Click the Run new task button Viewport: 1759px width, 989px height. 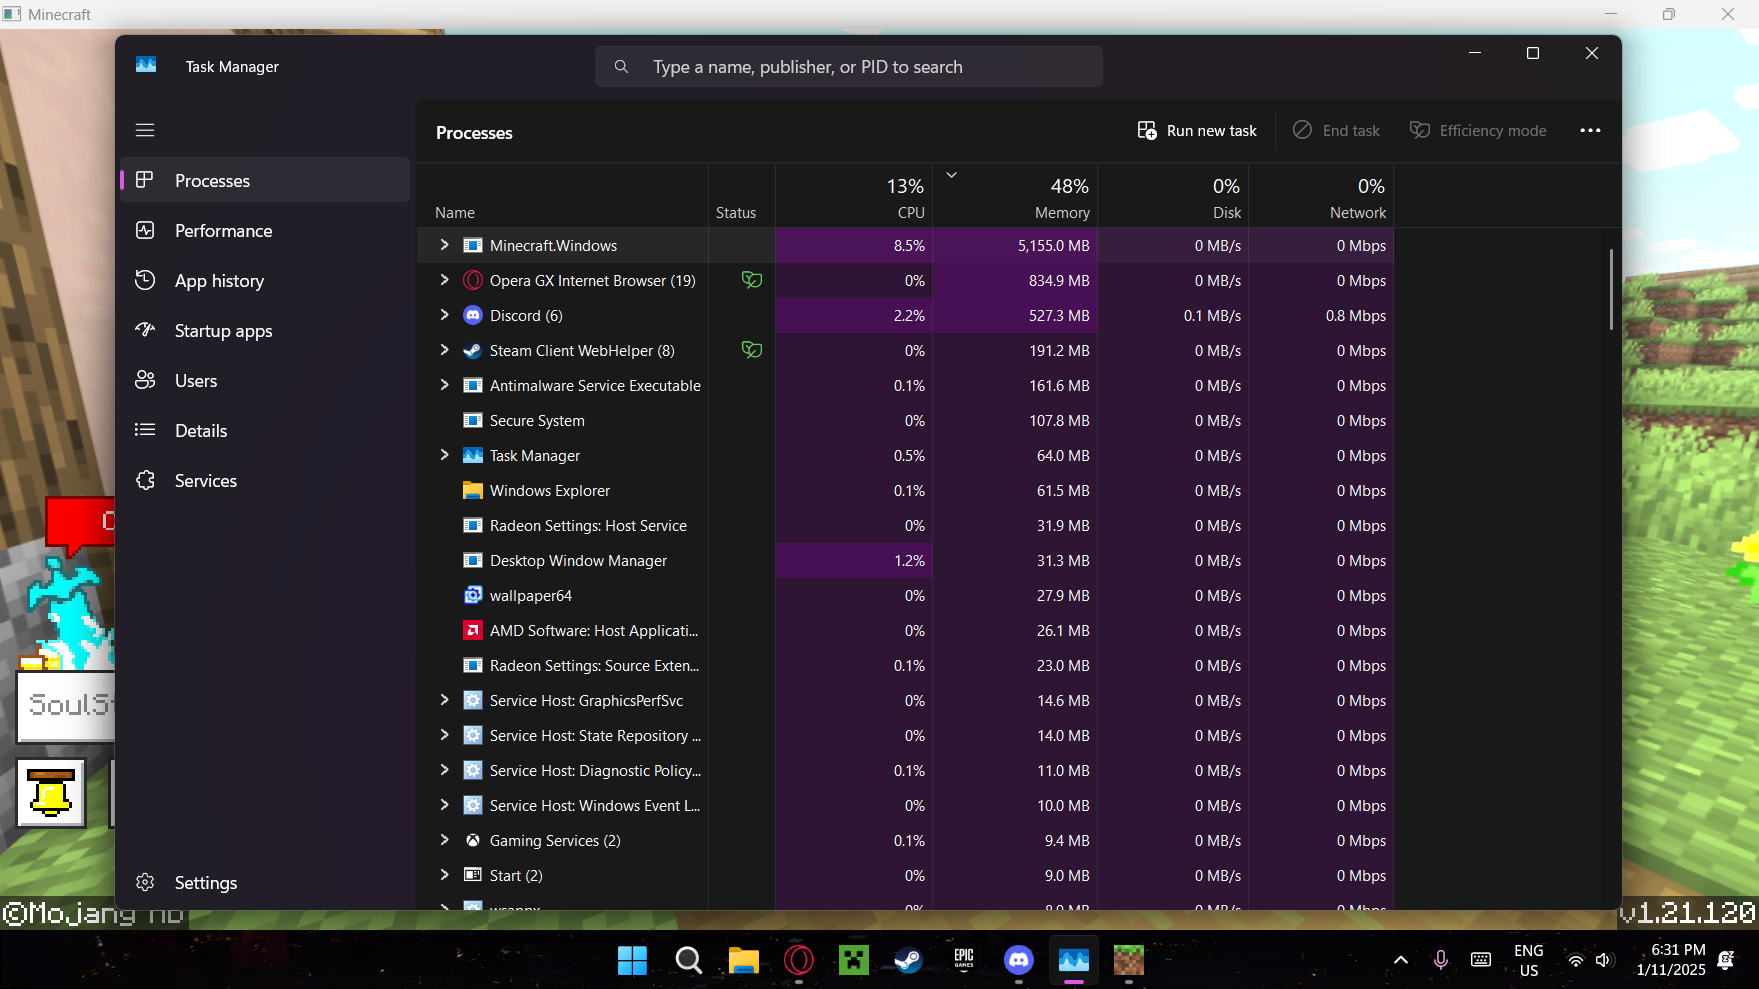point(1197,131)
